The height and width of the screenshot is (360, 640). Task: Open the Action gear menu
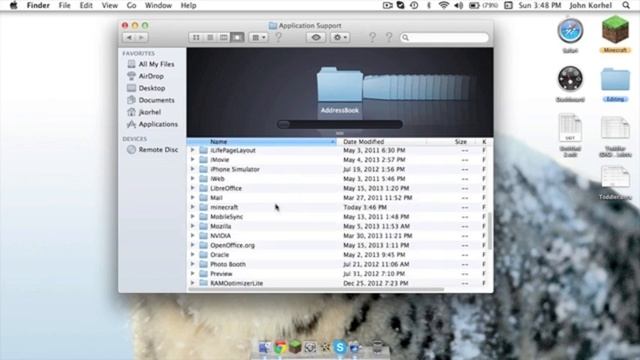[340, 38]
